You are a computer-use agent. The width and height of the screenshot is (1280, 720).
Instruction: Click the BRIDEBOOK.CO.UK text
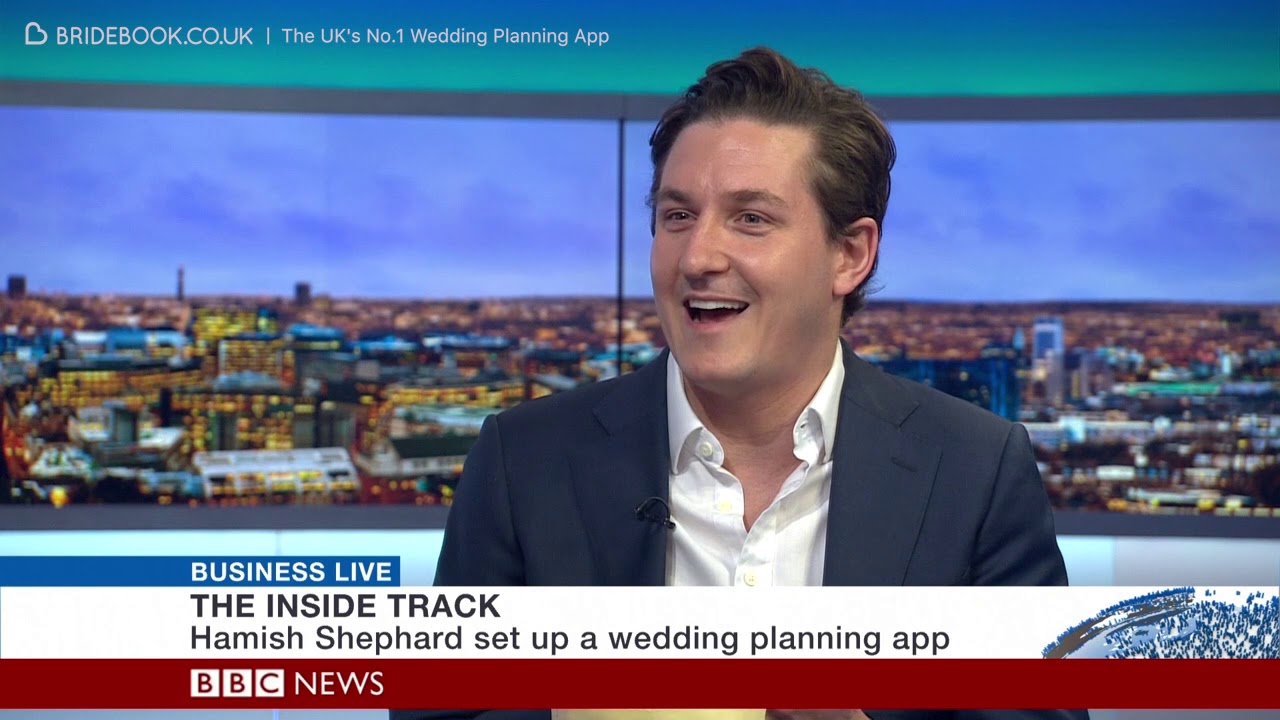154,36
